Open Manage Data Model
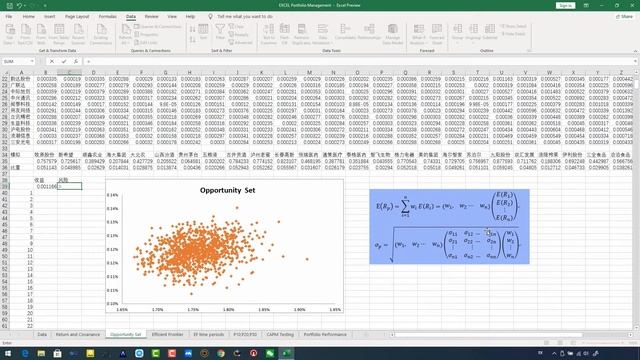The width and height of the screenshot is (640, 360). [393, 34]
